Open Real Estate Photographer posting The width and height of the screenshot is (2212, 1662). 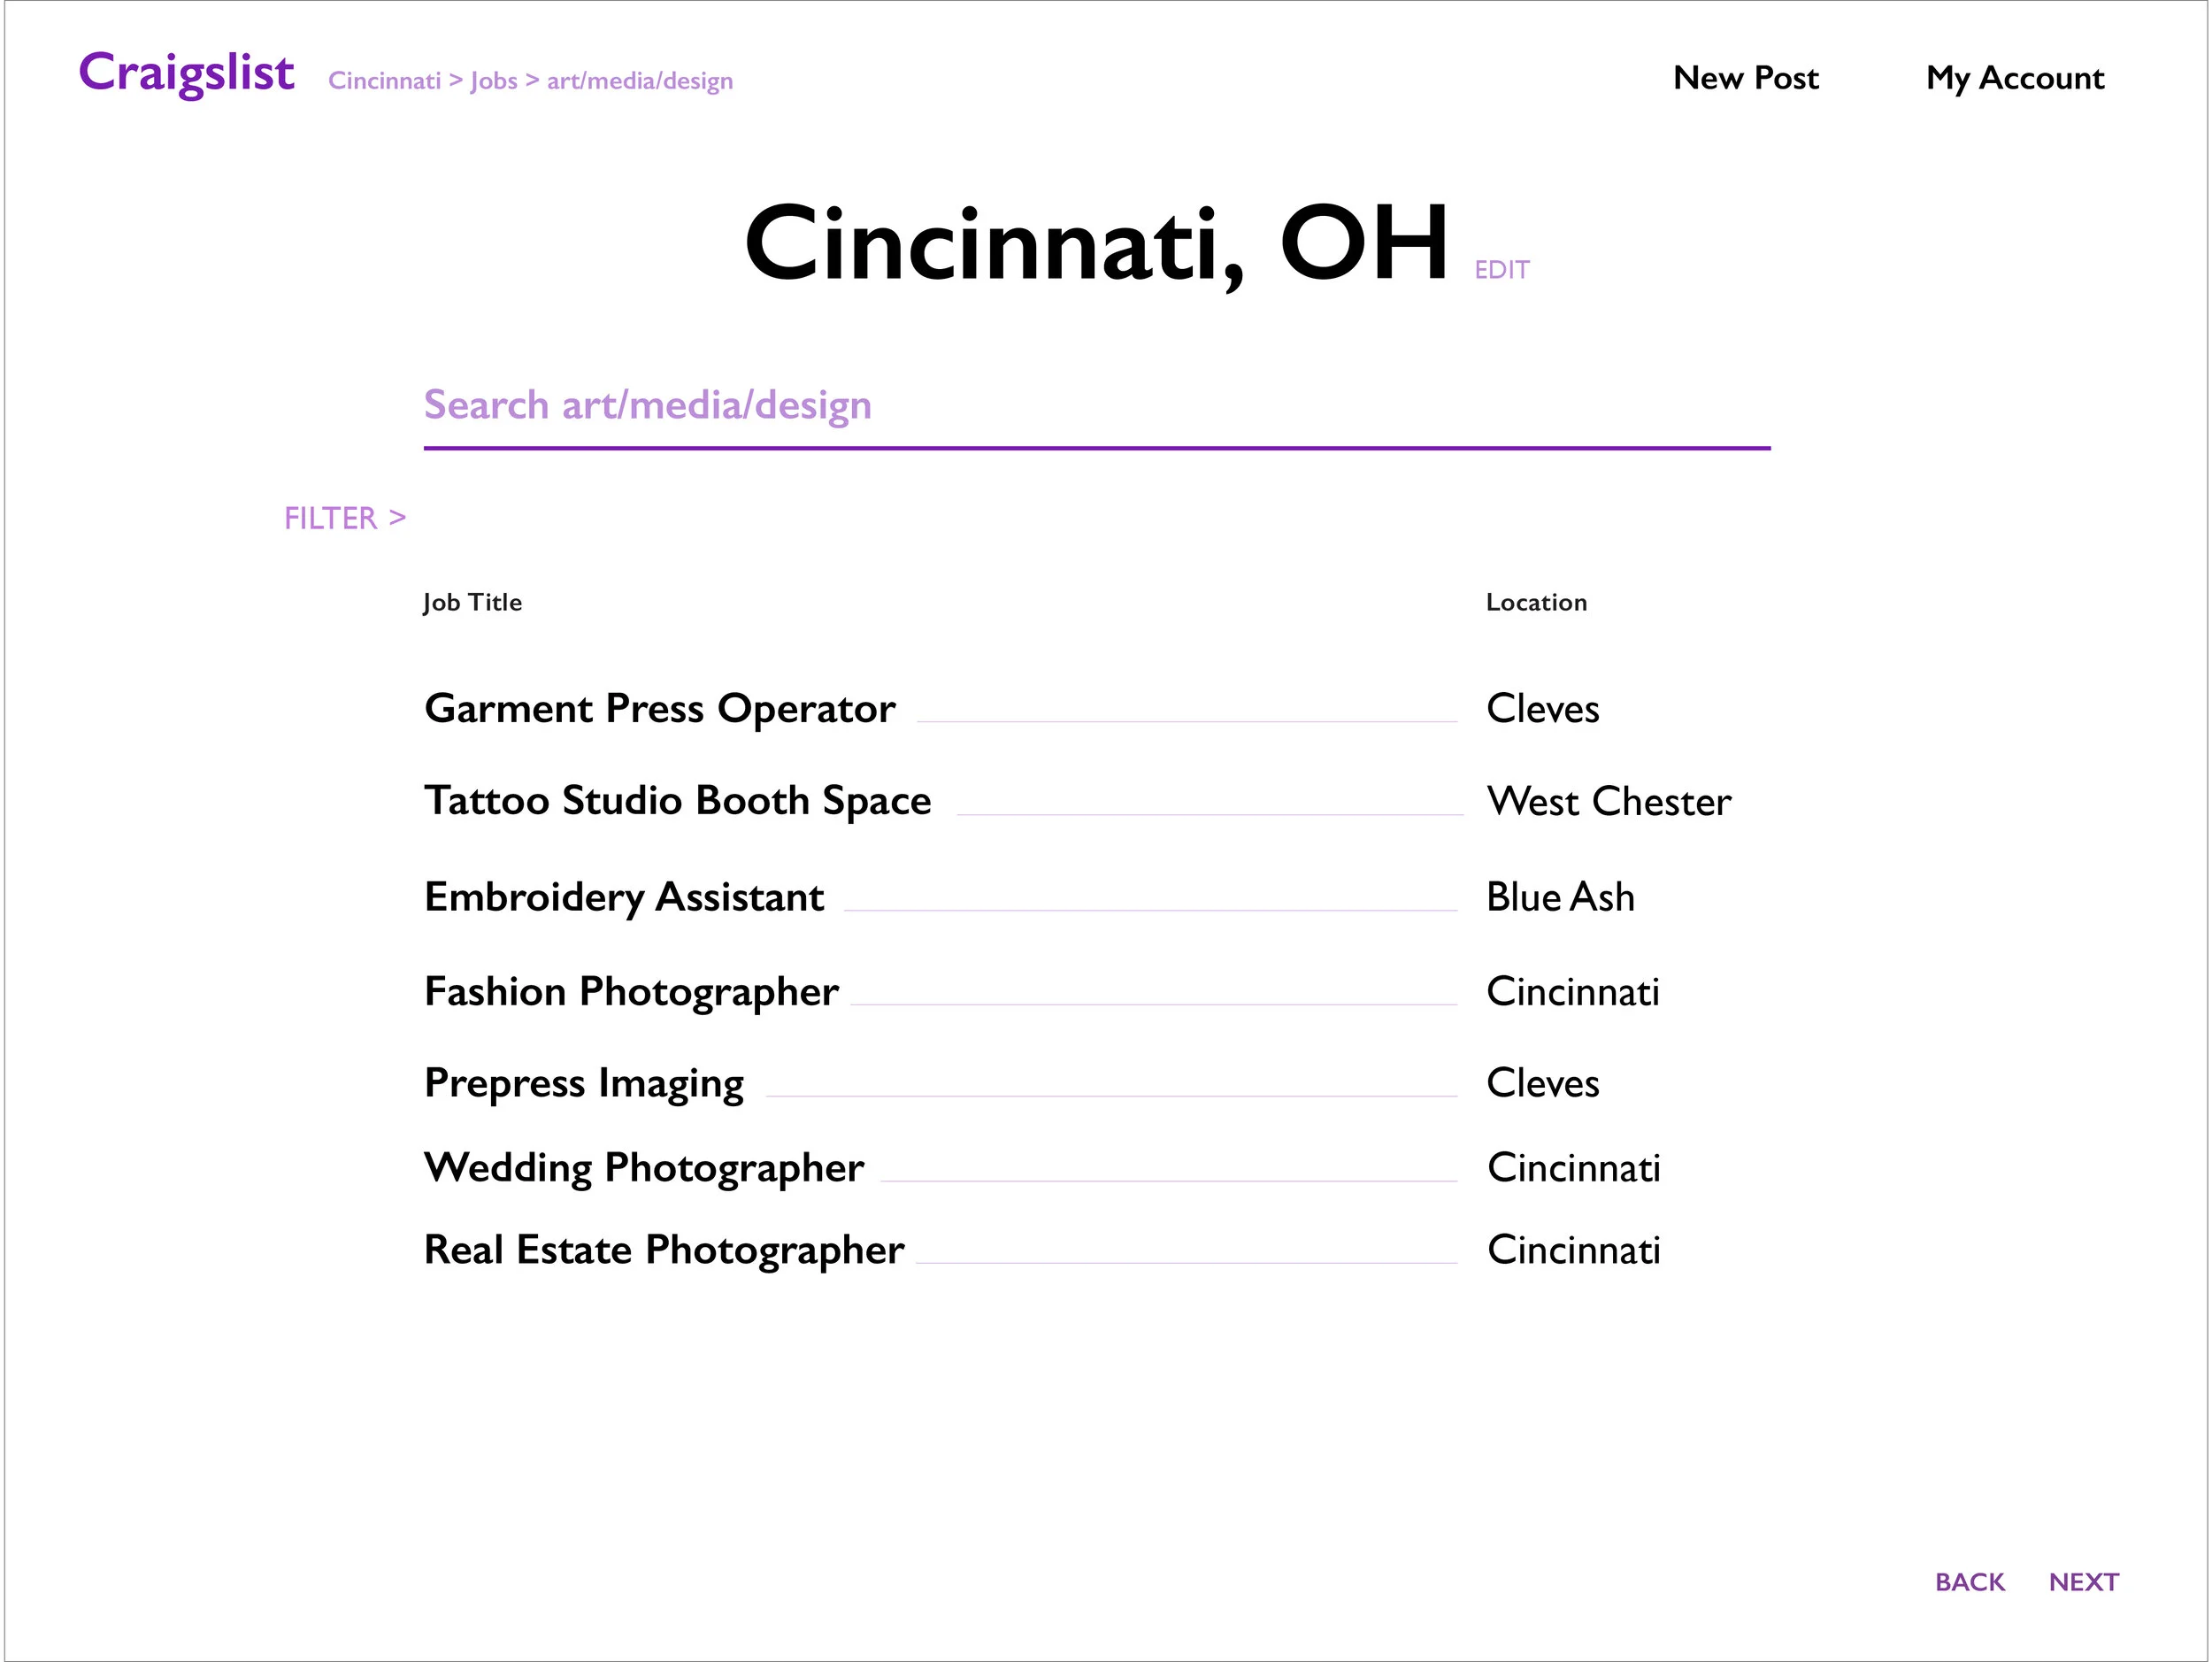point(664,1249)
